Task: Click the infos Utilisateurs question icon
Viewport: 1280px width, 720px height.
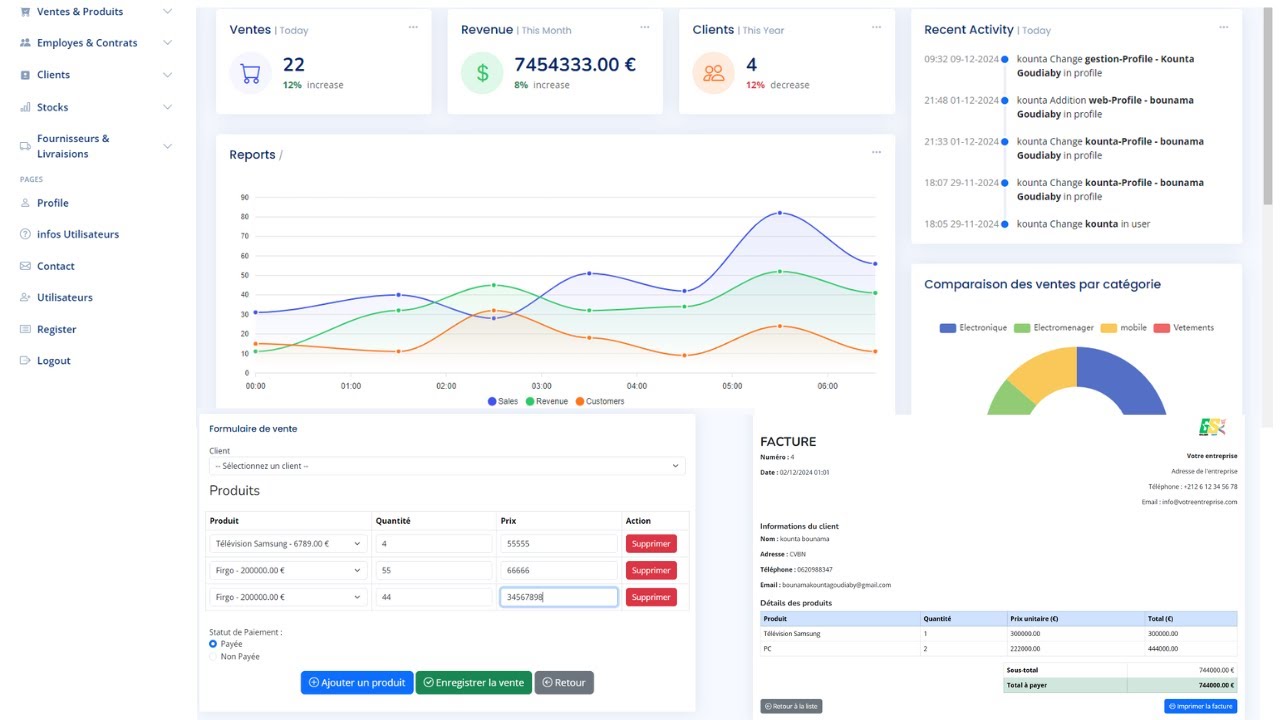Action: point(25,234)
